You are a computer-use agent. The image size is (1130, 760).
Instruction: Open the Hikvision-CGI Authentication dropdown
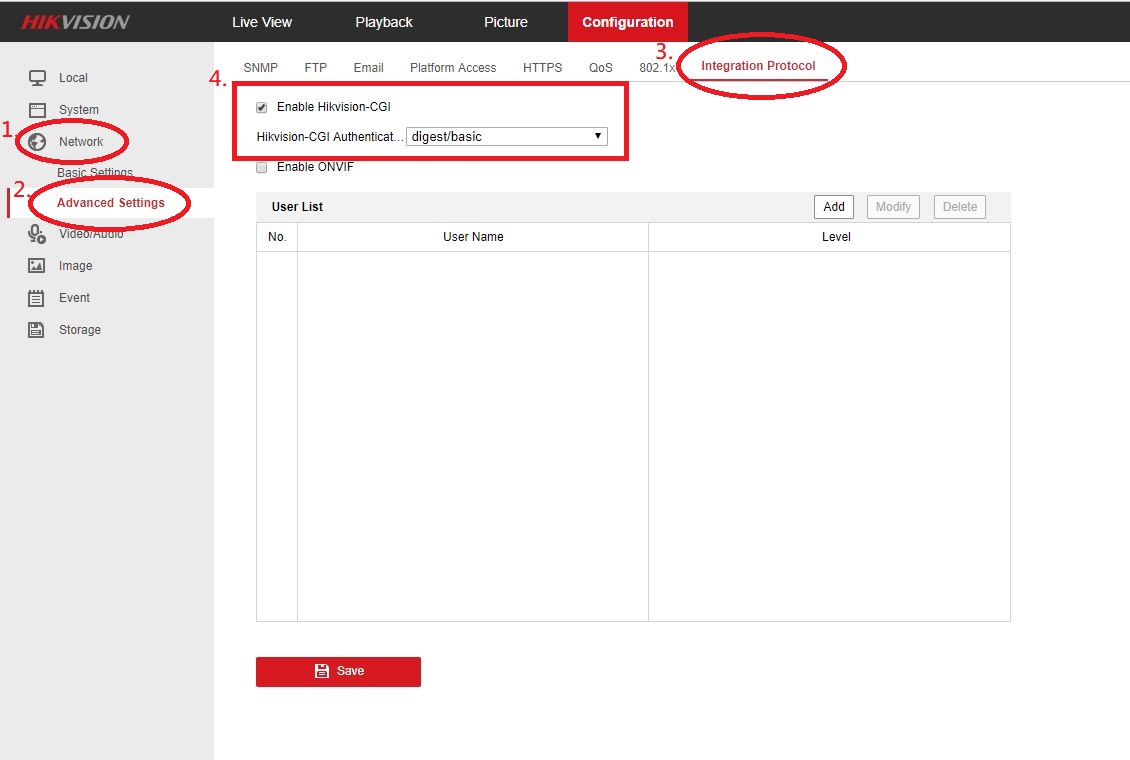pyautogui.click(x=507, y=136)
